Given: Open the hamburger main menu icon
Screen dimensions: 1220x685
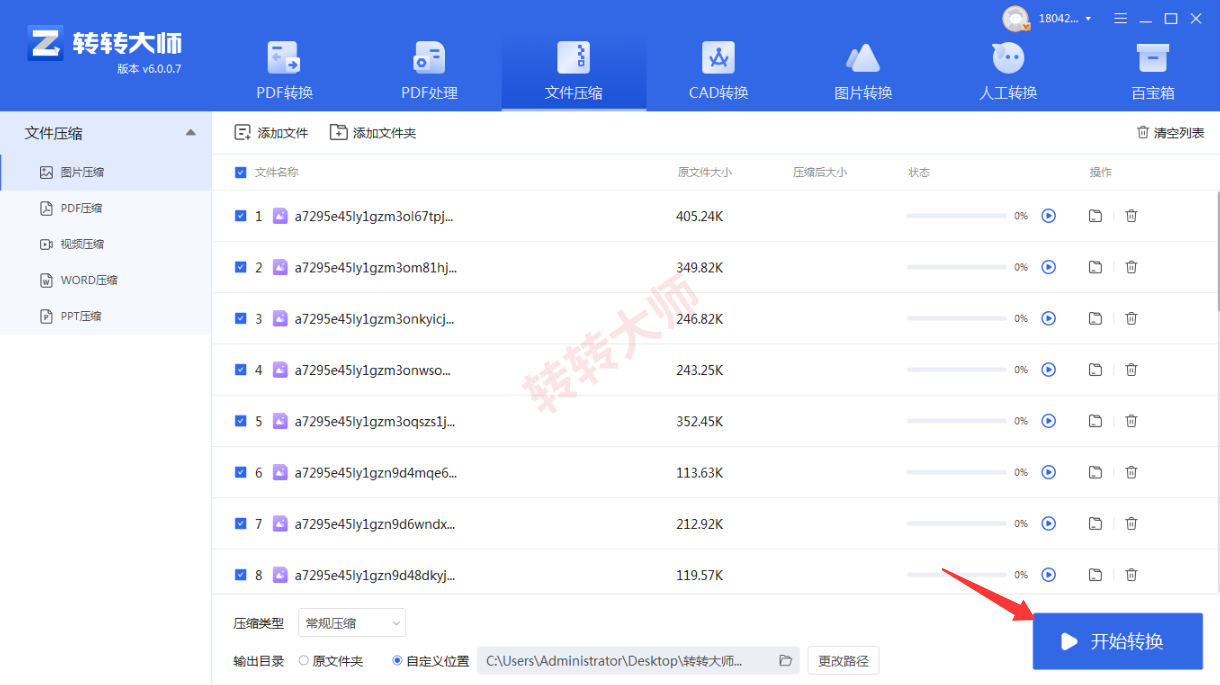Looking at the screenshot, I should (1120, 18).
